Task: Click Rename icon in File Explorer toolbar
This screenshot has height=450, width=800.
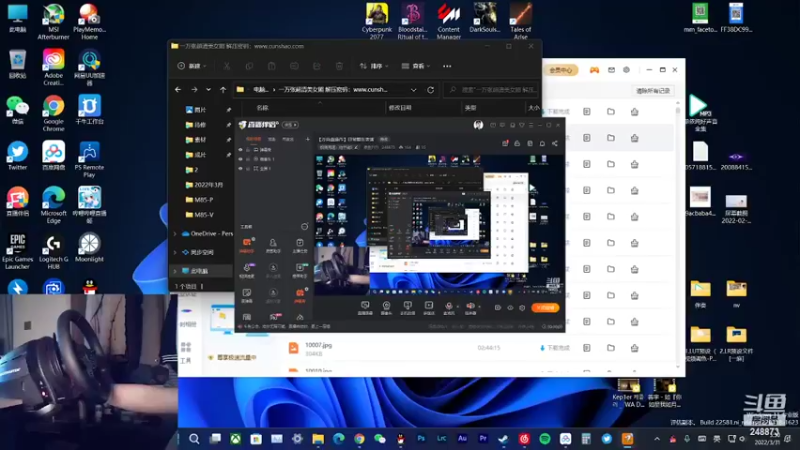Action: click(x=294, y=66)
